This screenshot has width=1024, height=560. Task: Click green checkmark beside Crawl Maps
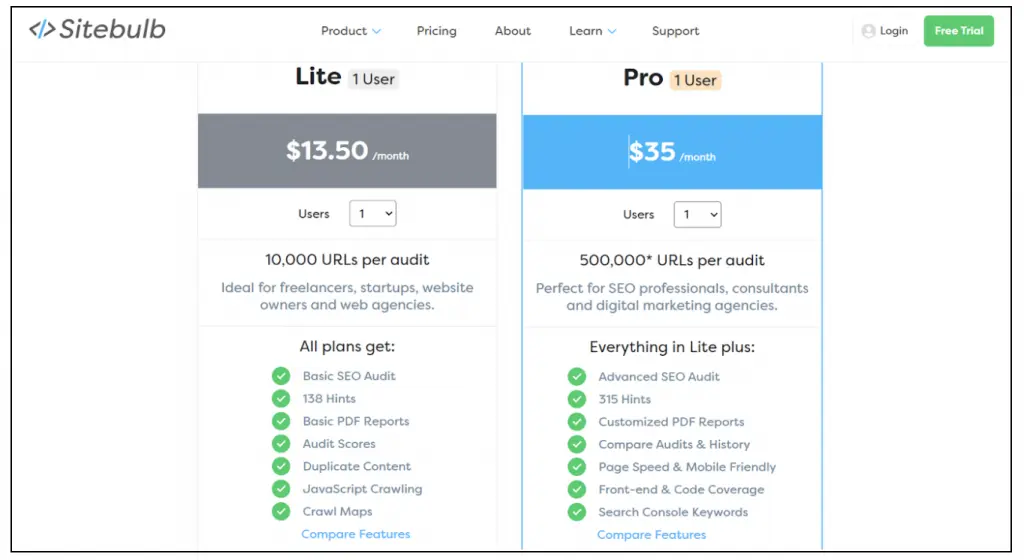pos(281,511)
